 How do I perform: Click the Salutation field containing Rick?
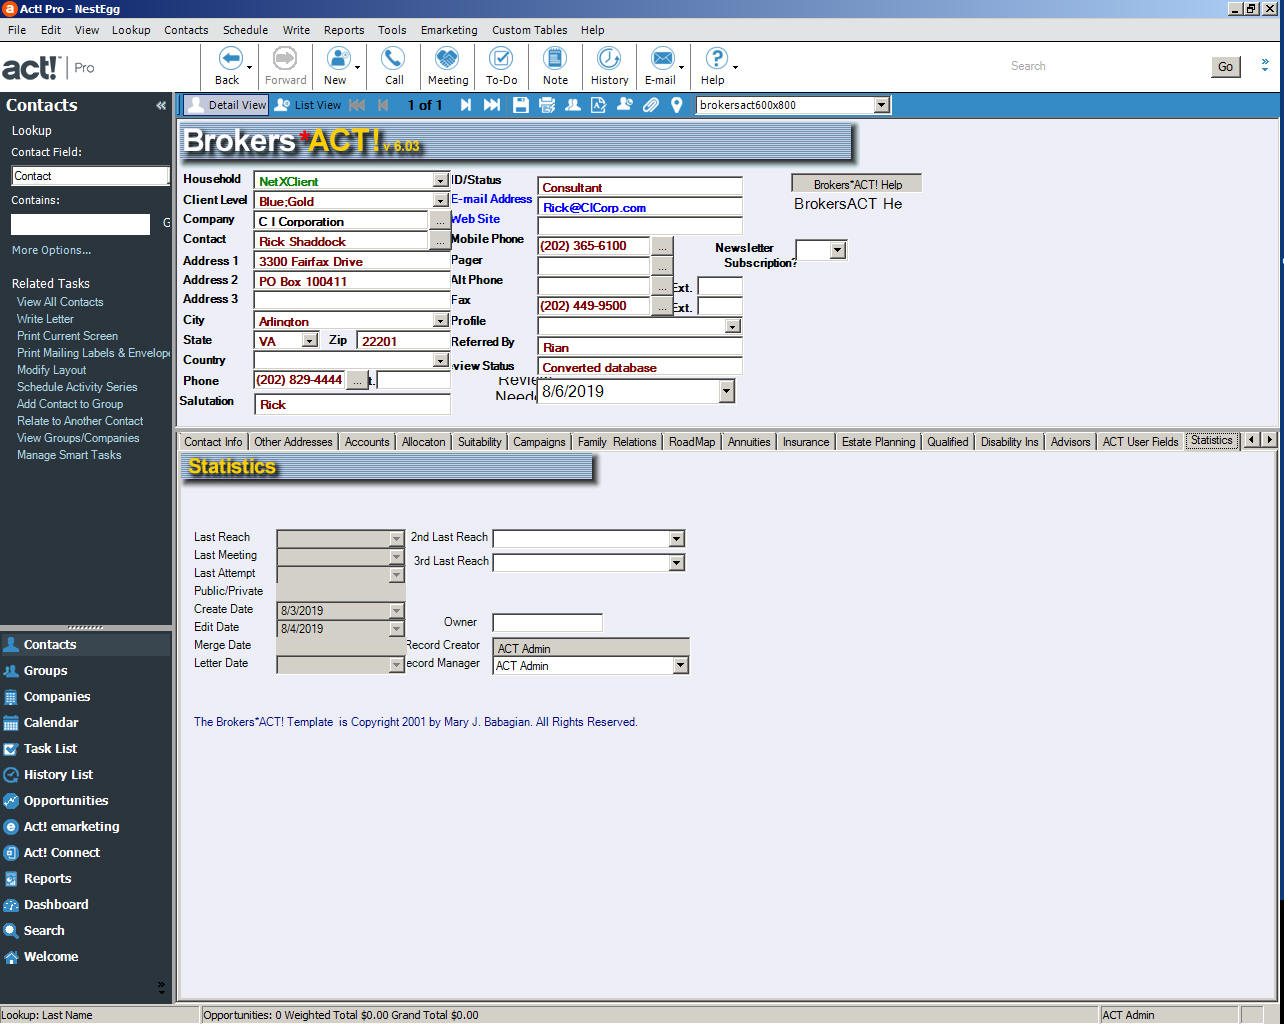click(x=352, y=405)
